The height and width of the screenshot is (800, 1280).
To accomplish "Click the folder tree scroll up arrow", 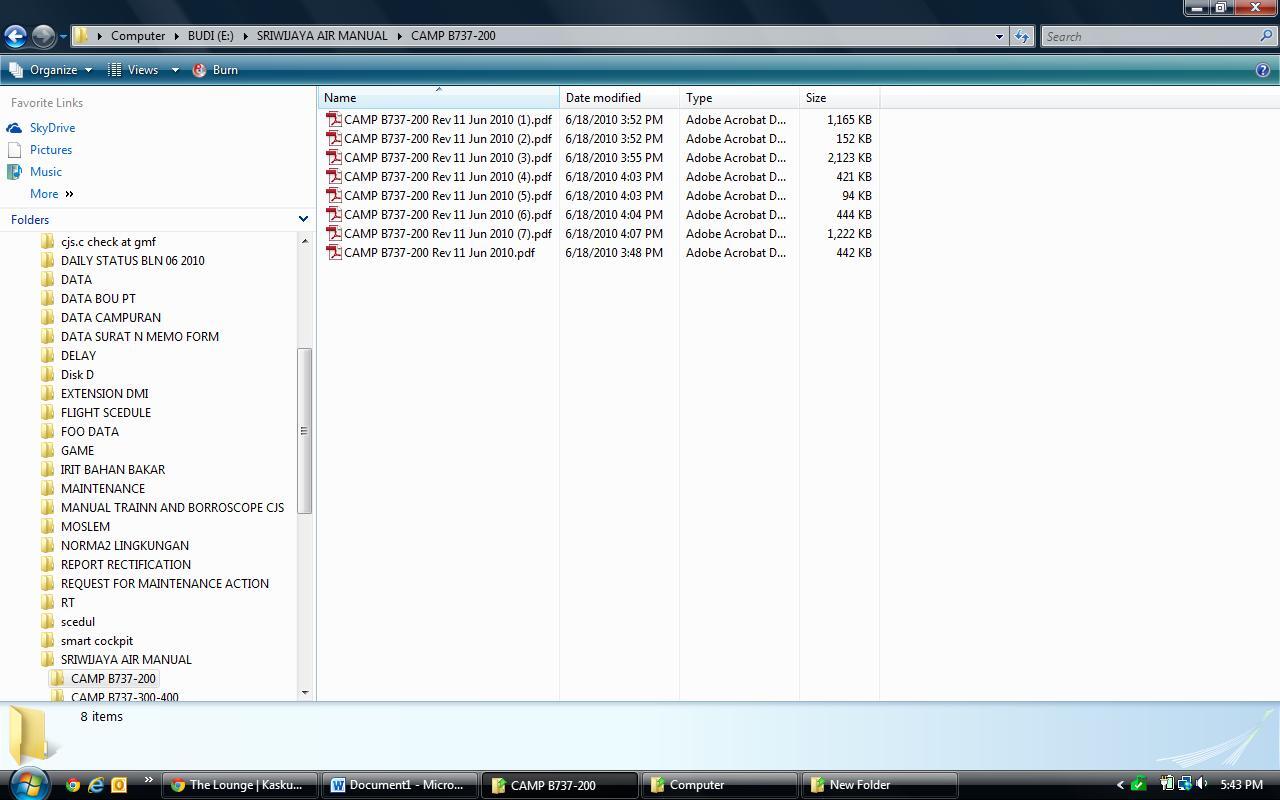I will [x=304, y=241].
